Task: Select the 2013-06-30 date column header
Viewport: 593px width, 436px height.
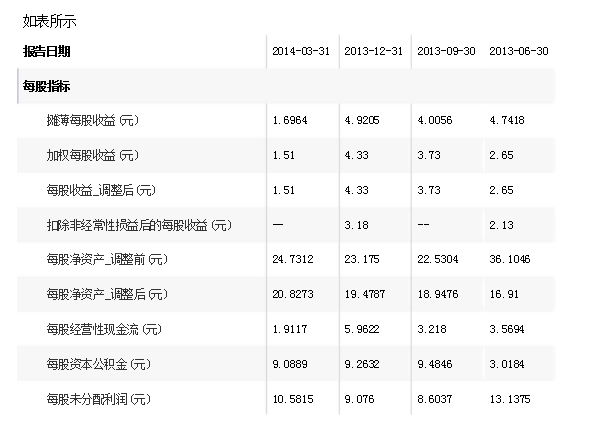Action: (x=518, y=51)
